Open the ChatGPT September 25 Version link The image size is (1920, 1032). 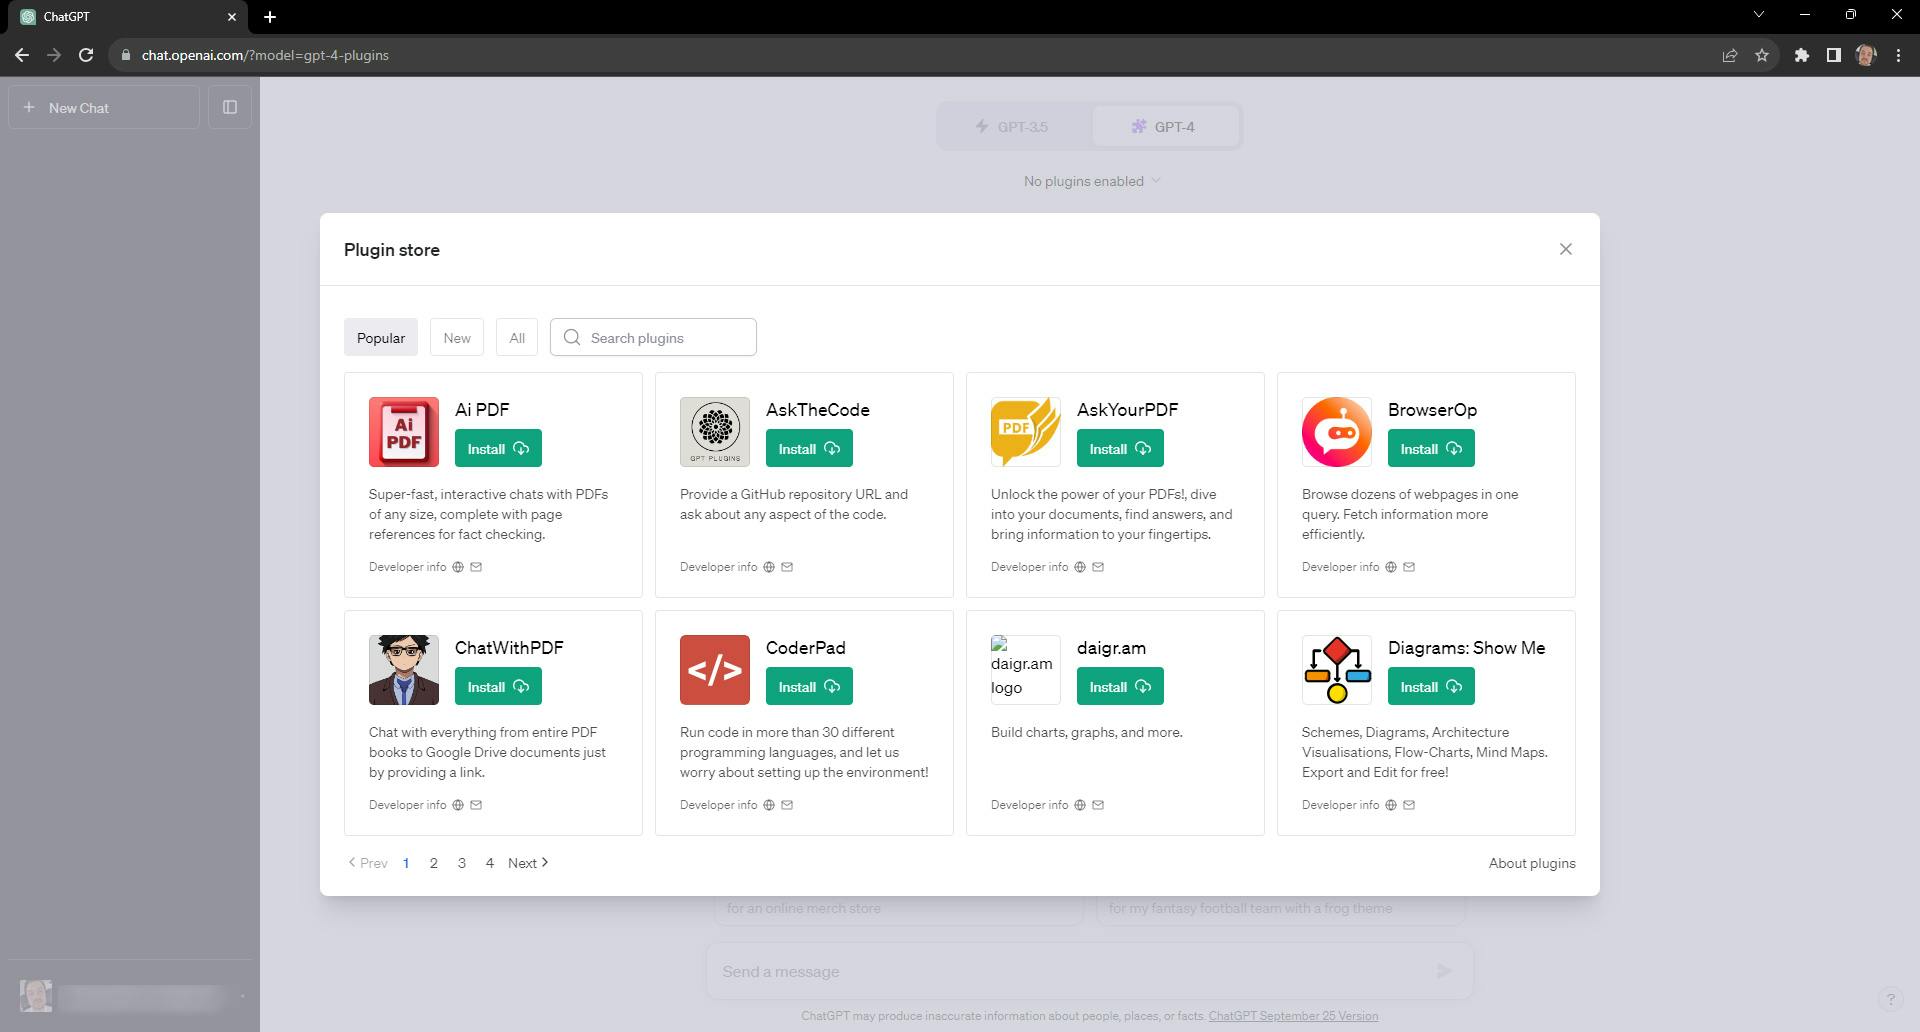[1293, 1016]
